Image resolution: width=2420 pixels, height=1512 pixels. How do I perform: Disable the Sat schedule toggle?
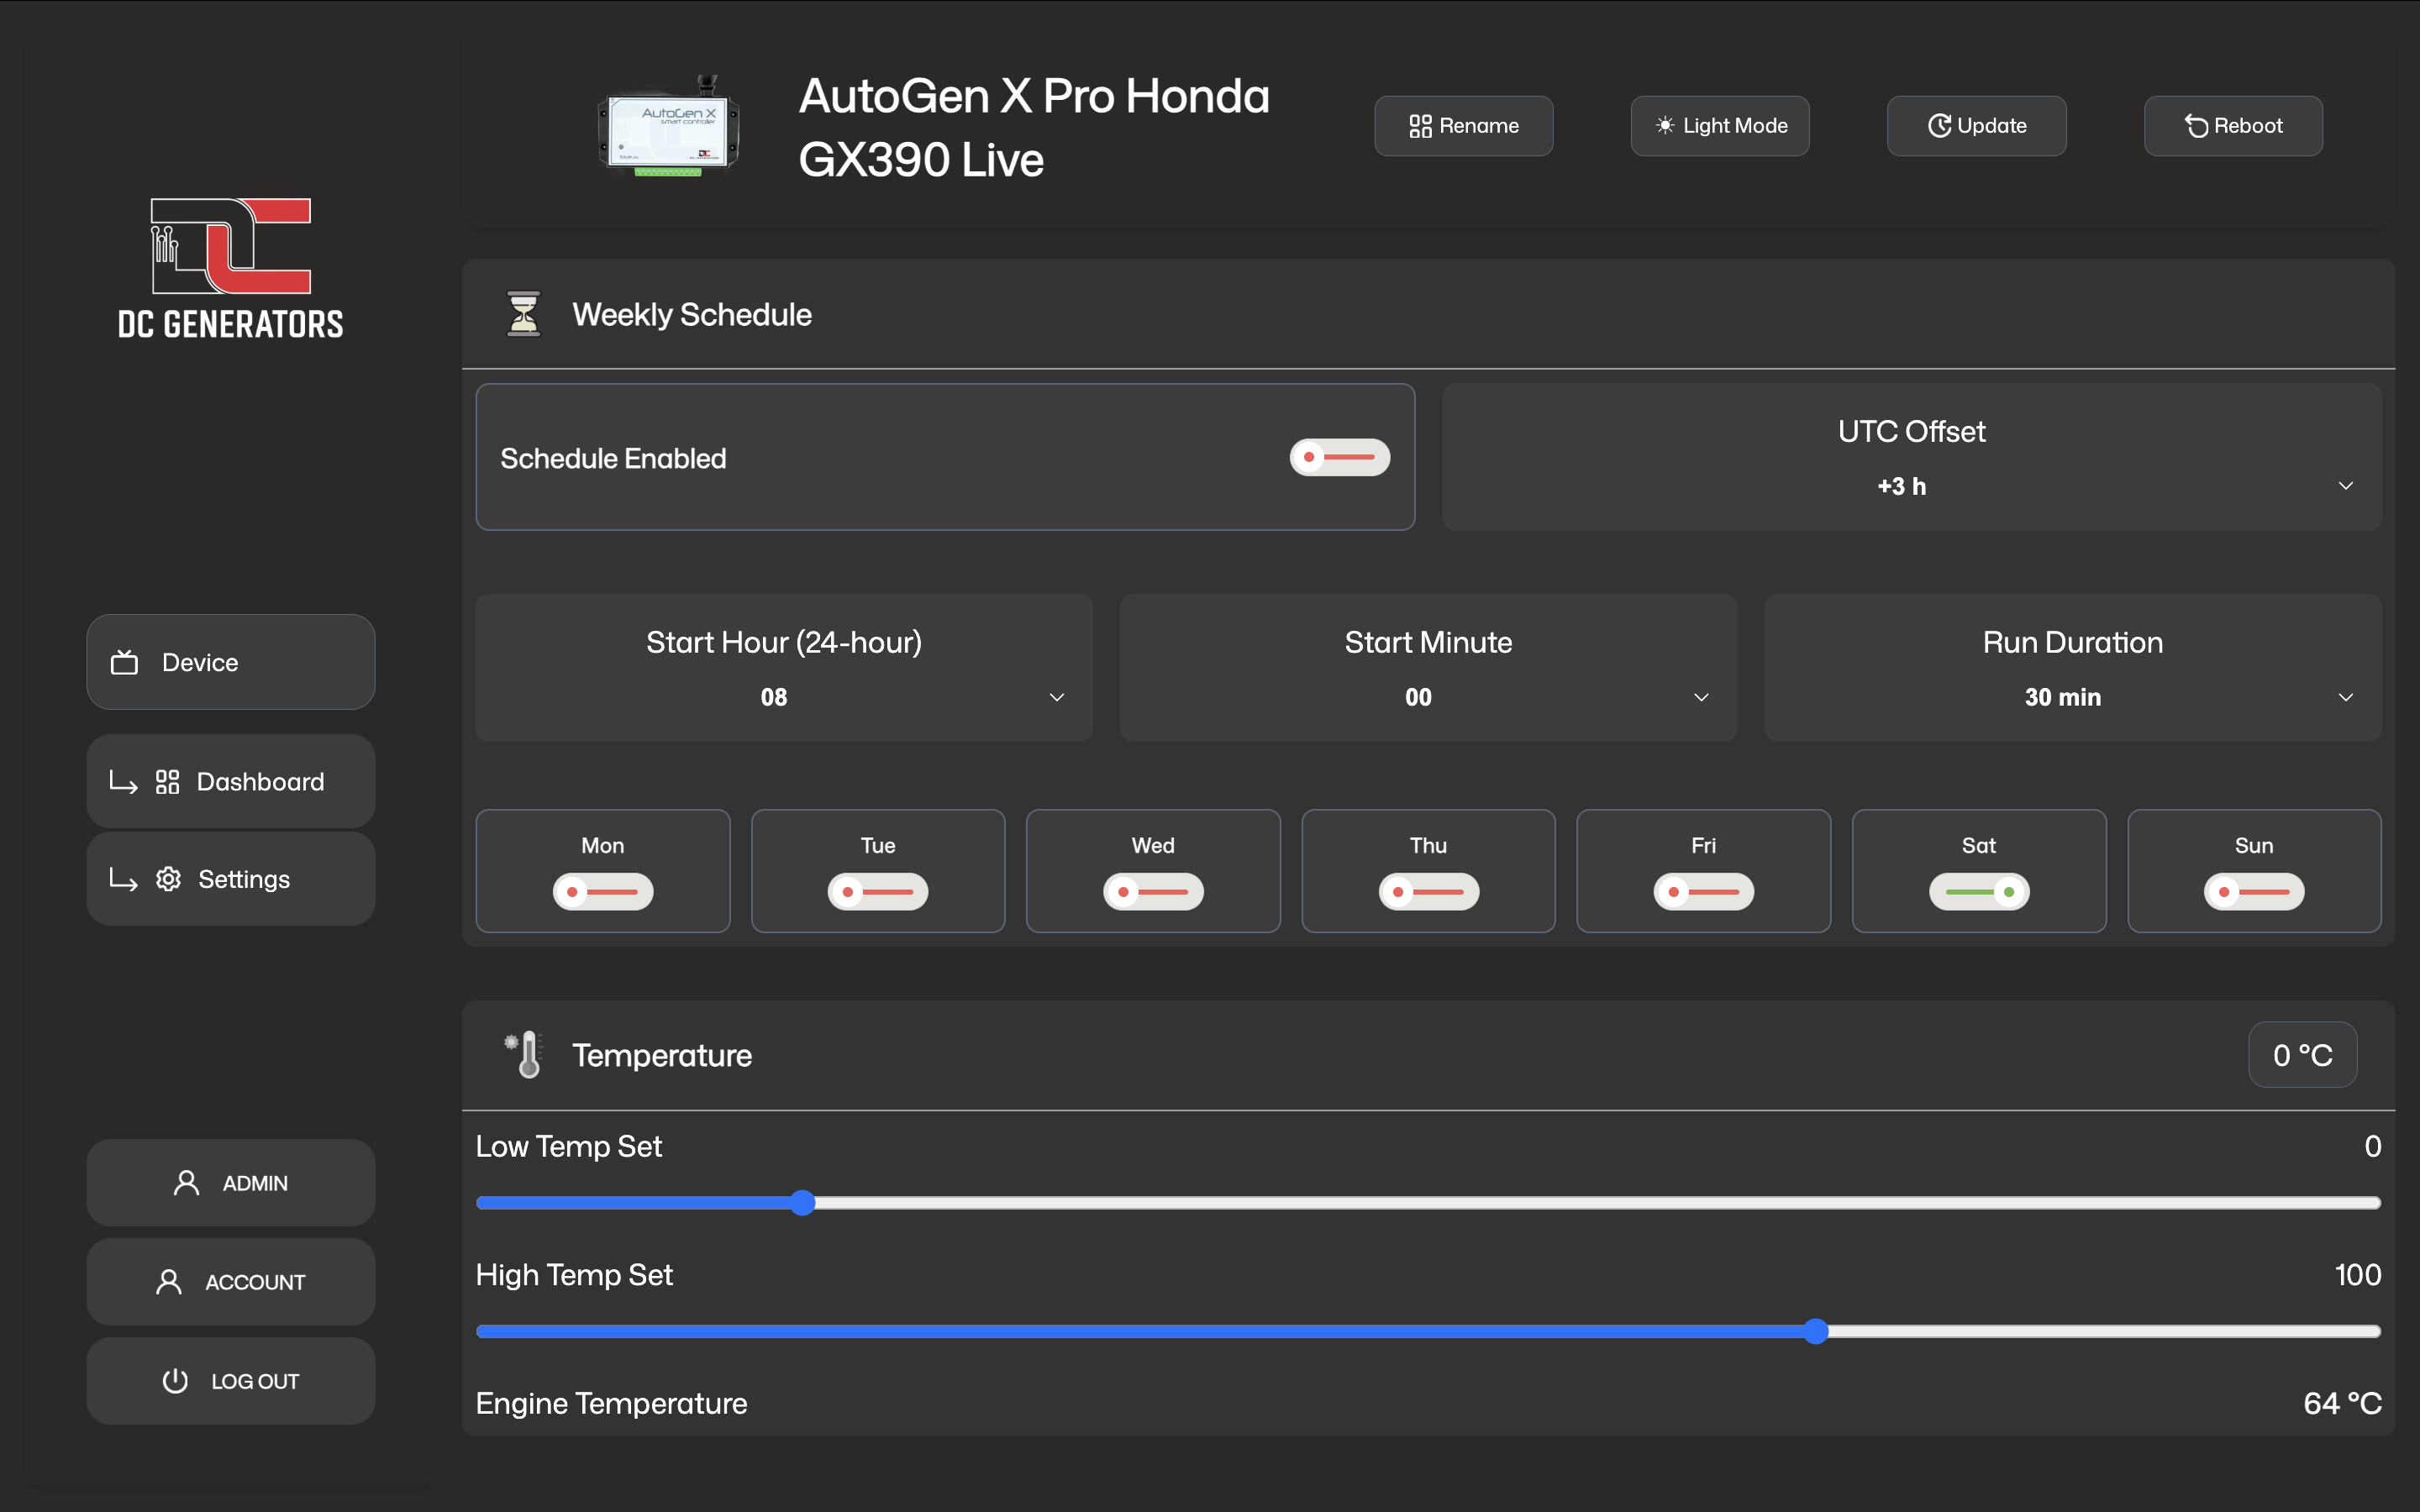[x=1979, y=891]
